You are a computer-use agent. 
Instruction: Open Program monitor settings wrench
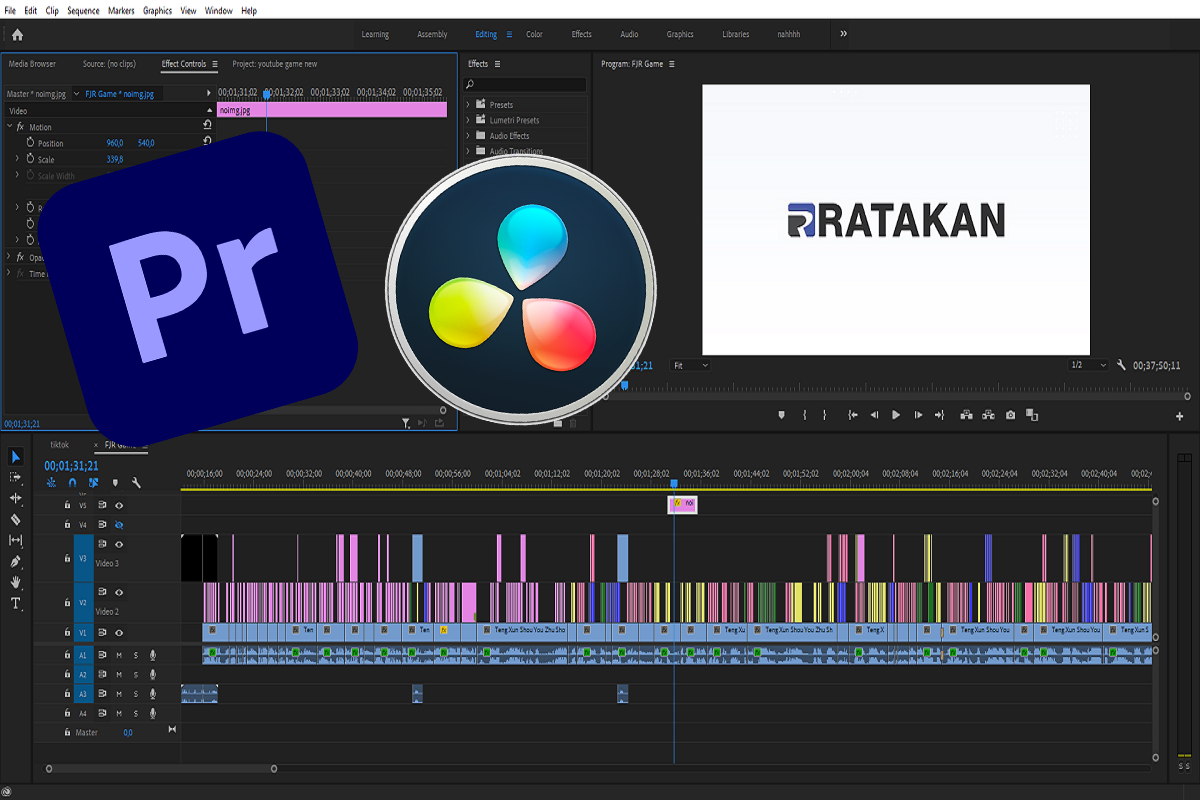(1122, 365)
